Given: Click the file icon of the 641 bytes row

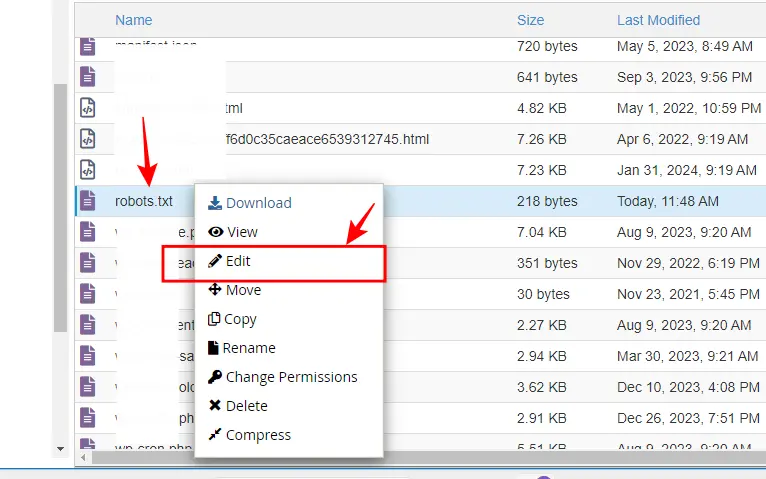Looking at the screenshot, I should 87,77.
